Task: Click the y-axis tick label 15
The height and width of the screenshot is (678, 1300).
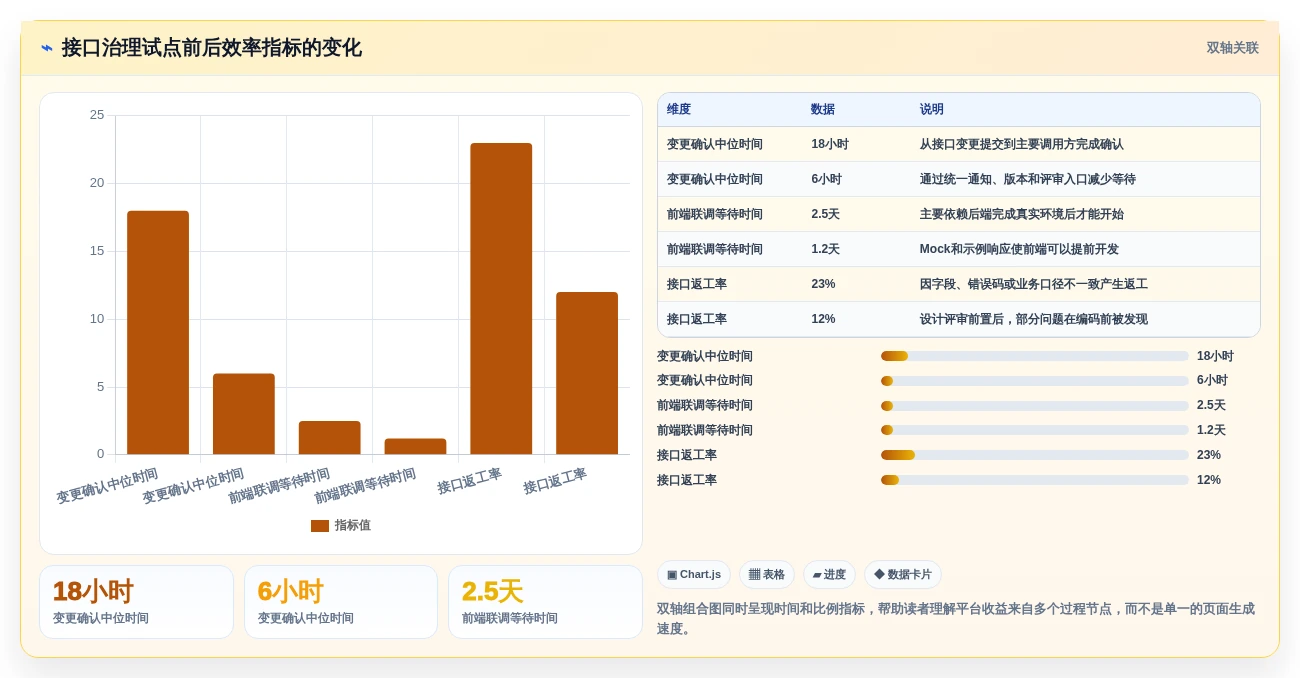Action: 97,251
